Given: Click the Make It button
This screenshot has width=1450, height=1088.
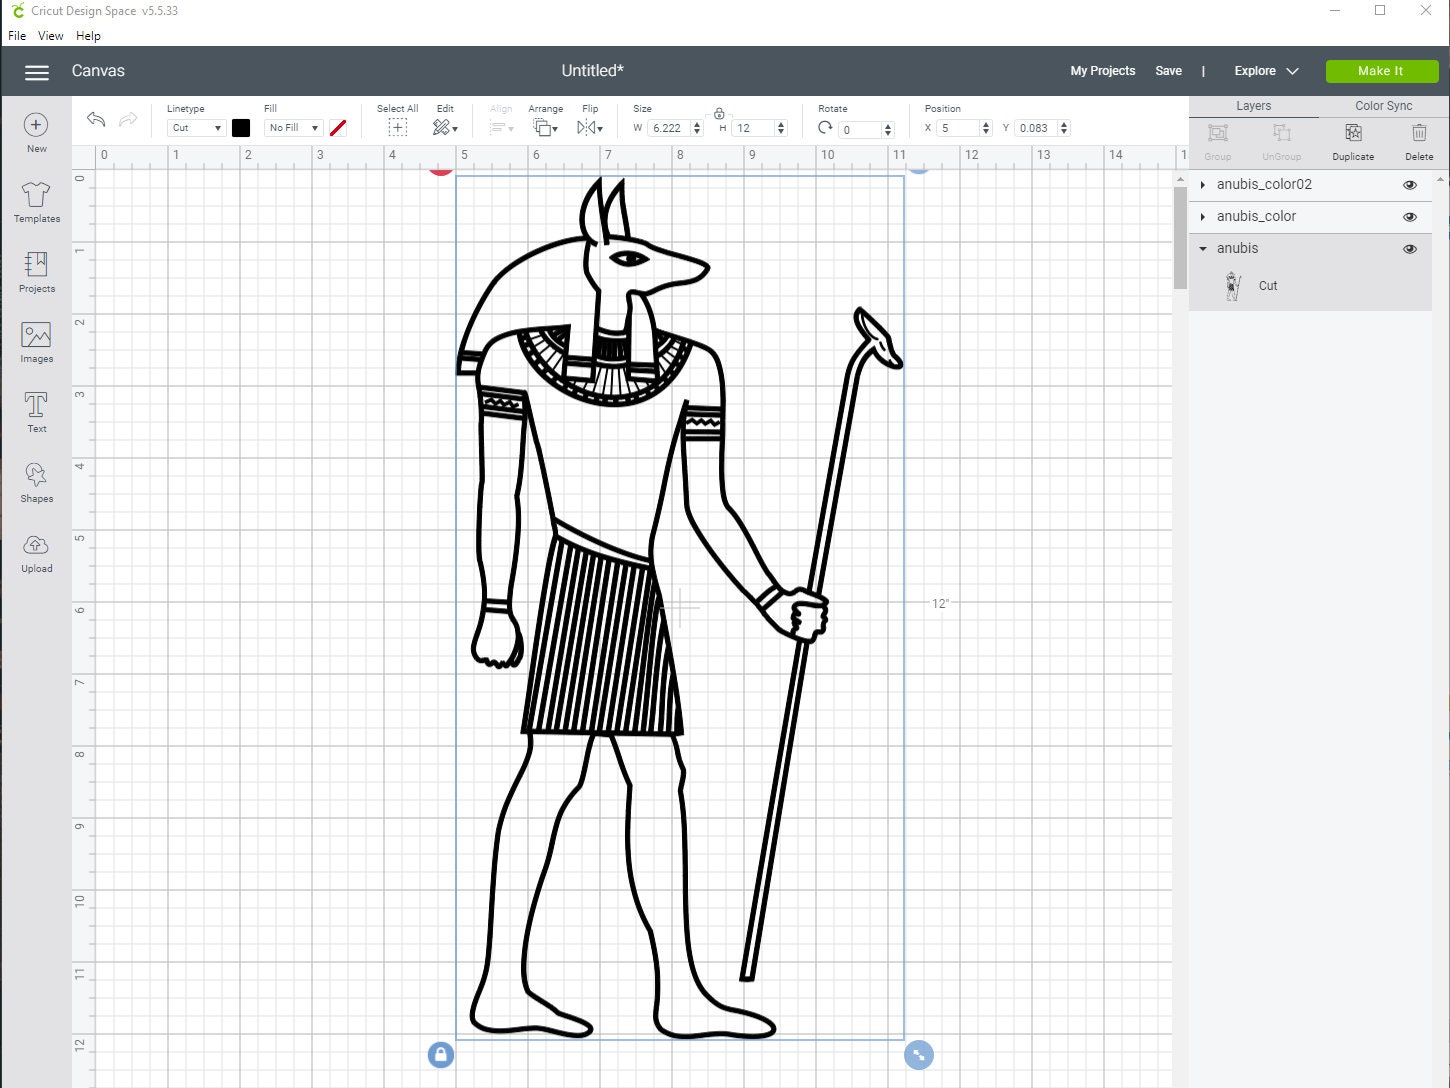Looking at the screenshot, I should click(x=1381, y=71).
